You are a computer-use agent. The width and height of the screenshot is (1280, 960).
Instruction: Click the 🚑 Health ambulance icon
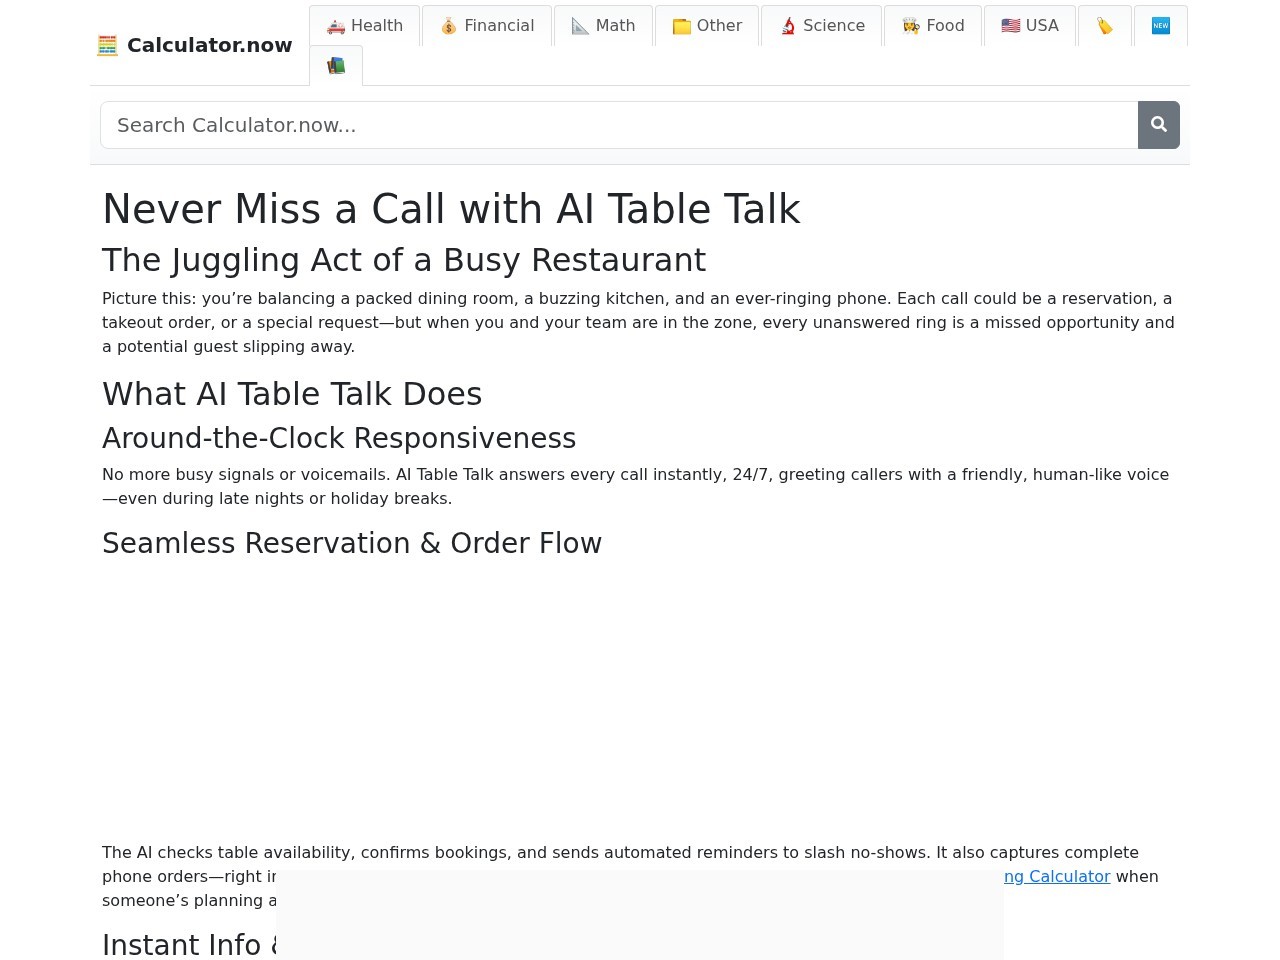pos(336,26)
